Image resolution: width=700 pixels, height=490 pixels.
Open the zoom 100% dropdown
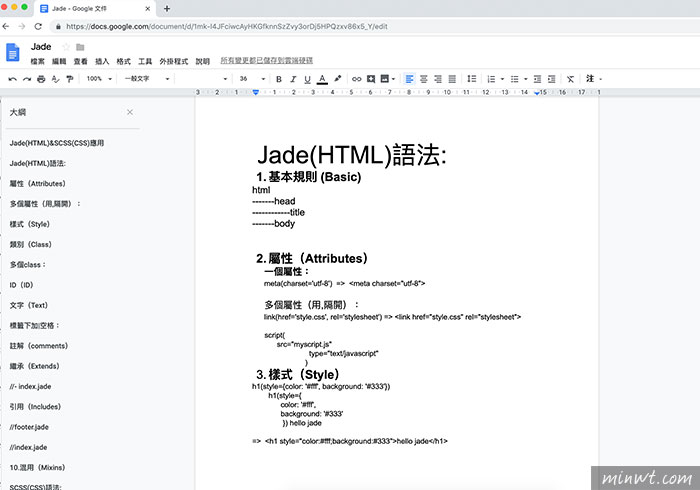click(x=99, y=79)
